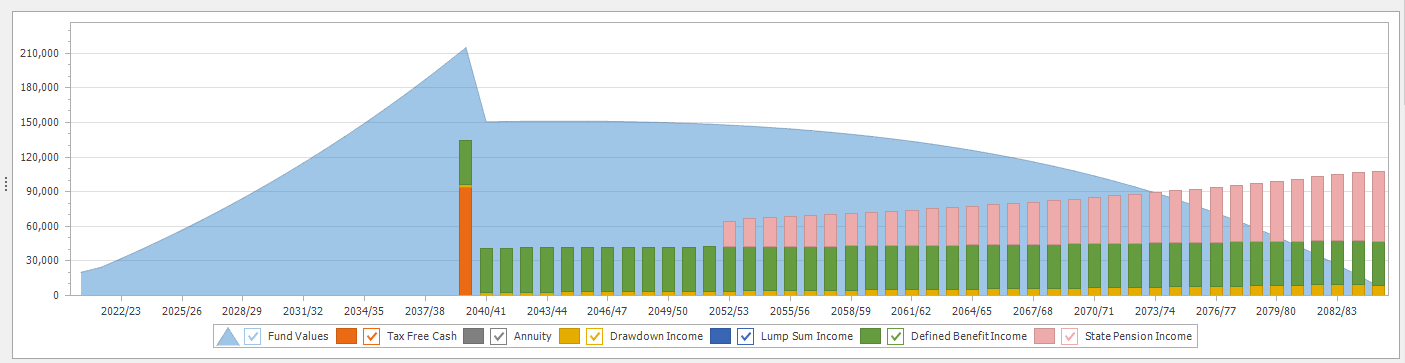Toggle the Lump Sum Income checkbox

click(745, 336)
